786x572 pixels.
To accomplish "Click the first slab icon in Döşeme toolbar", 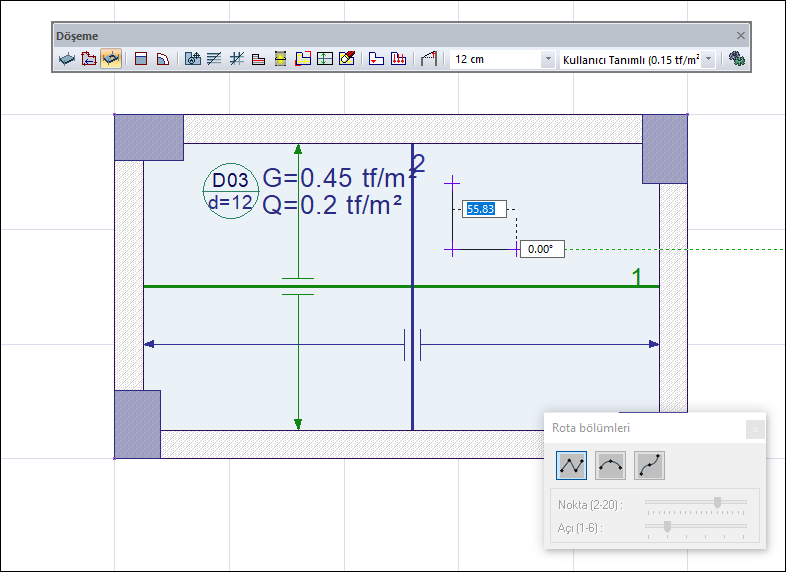I will pos(67,59).
